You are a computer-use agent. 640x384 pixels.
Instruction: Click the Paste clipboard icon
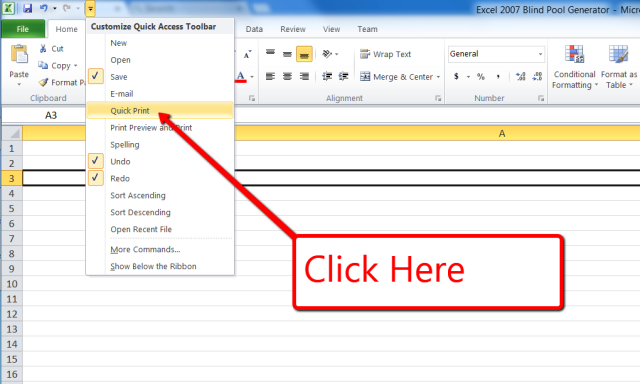click(x=19, y=54)
